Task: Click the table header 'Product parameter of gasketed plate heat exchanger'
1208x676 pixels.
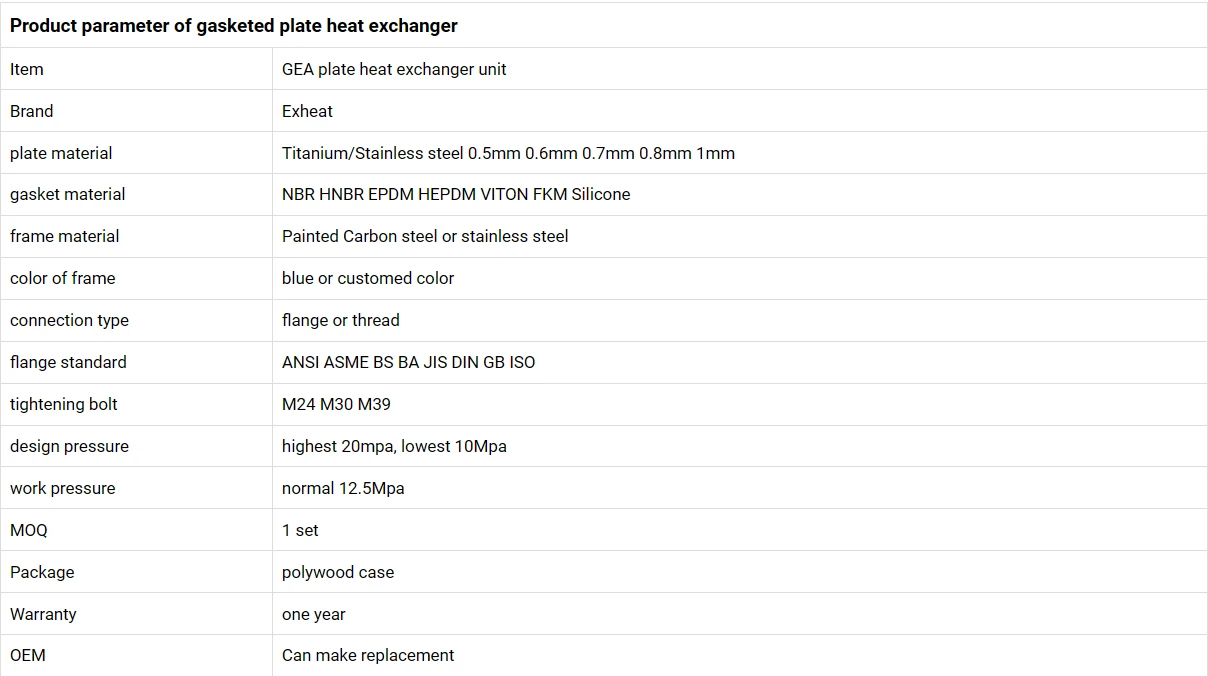Action: tap(234, 26)
